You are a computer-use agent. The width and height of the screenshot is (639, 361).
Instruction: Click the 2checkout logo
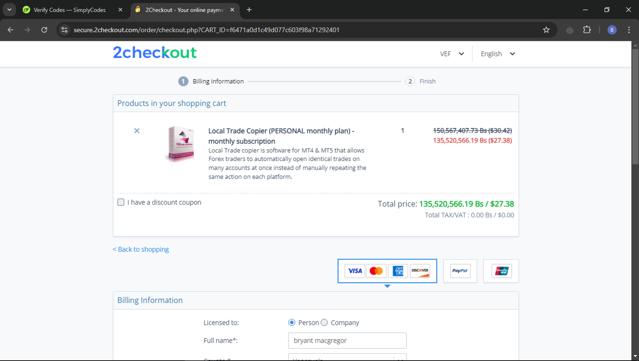tap(154, 53)
